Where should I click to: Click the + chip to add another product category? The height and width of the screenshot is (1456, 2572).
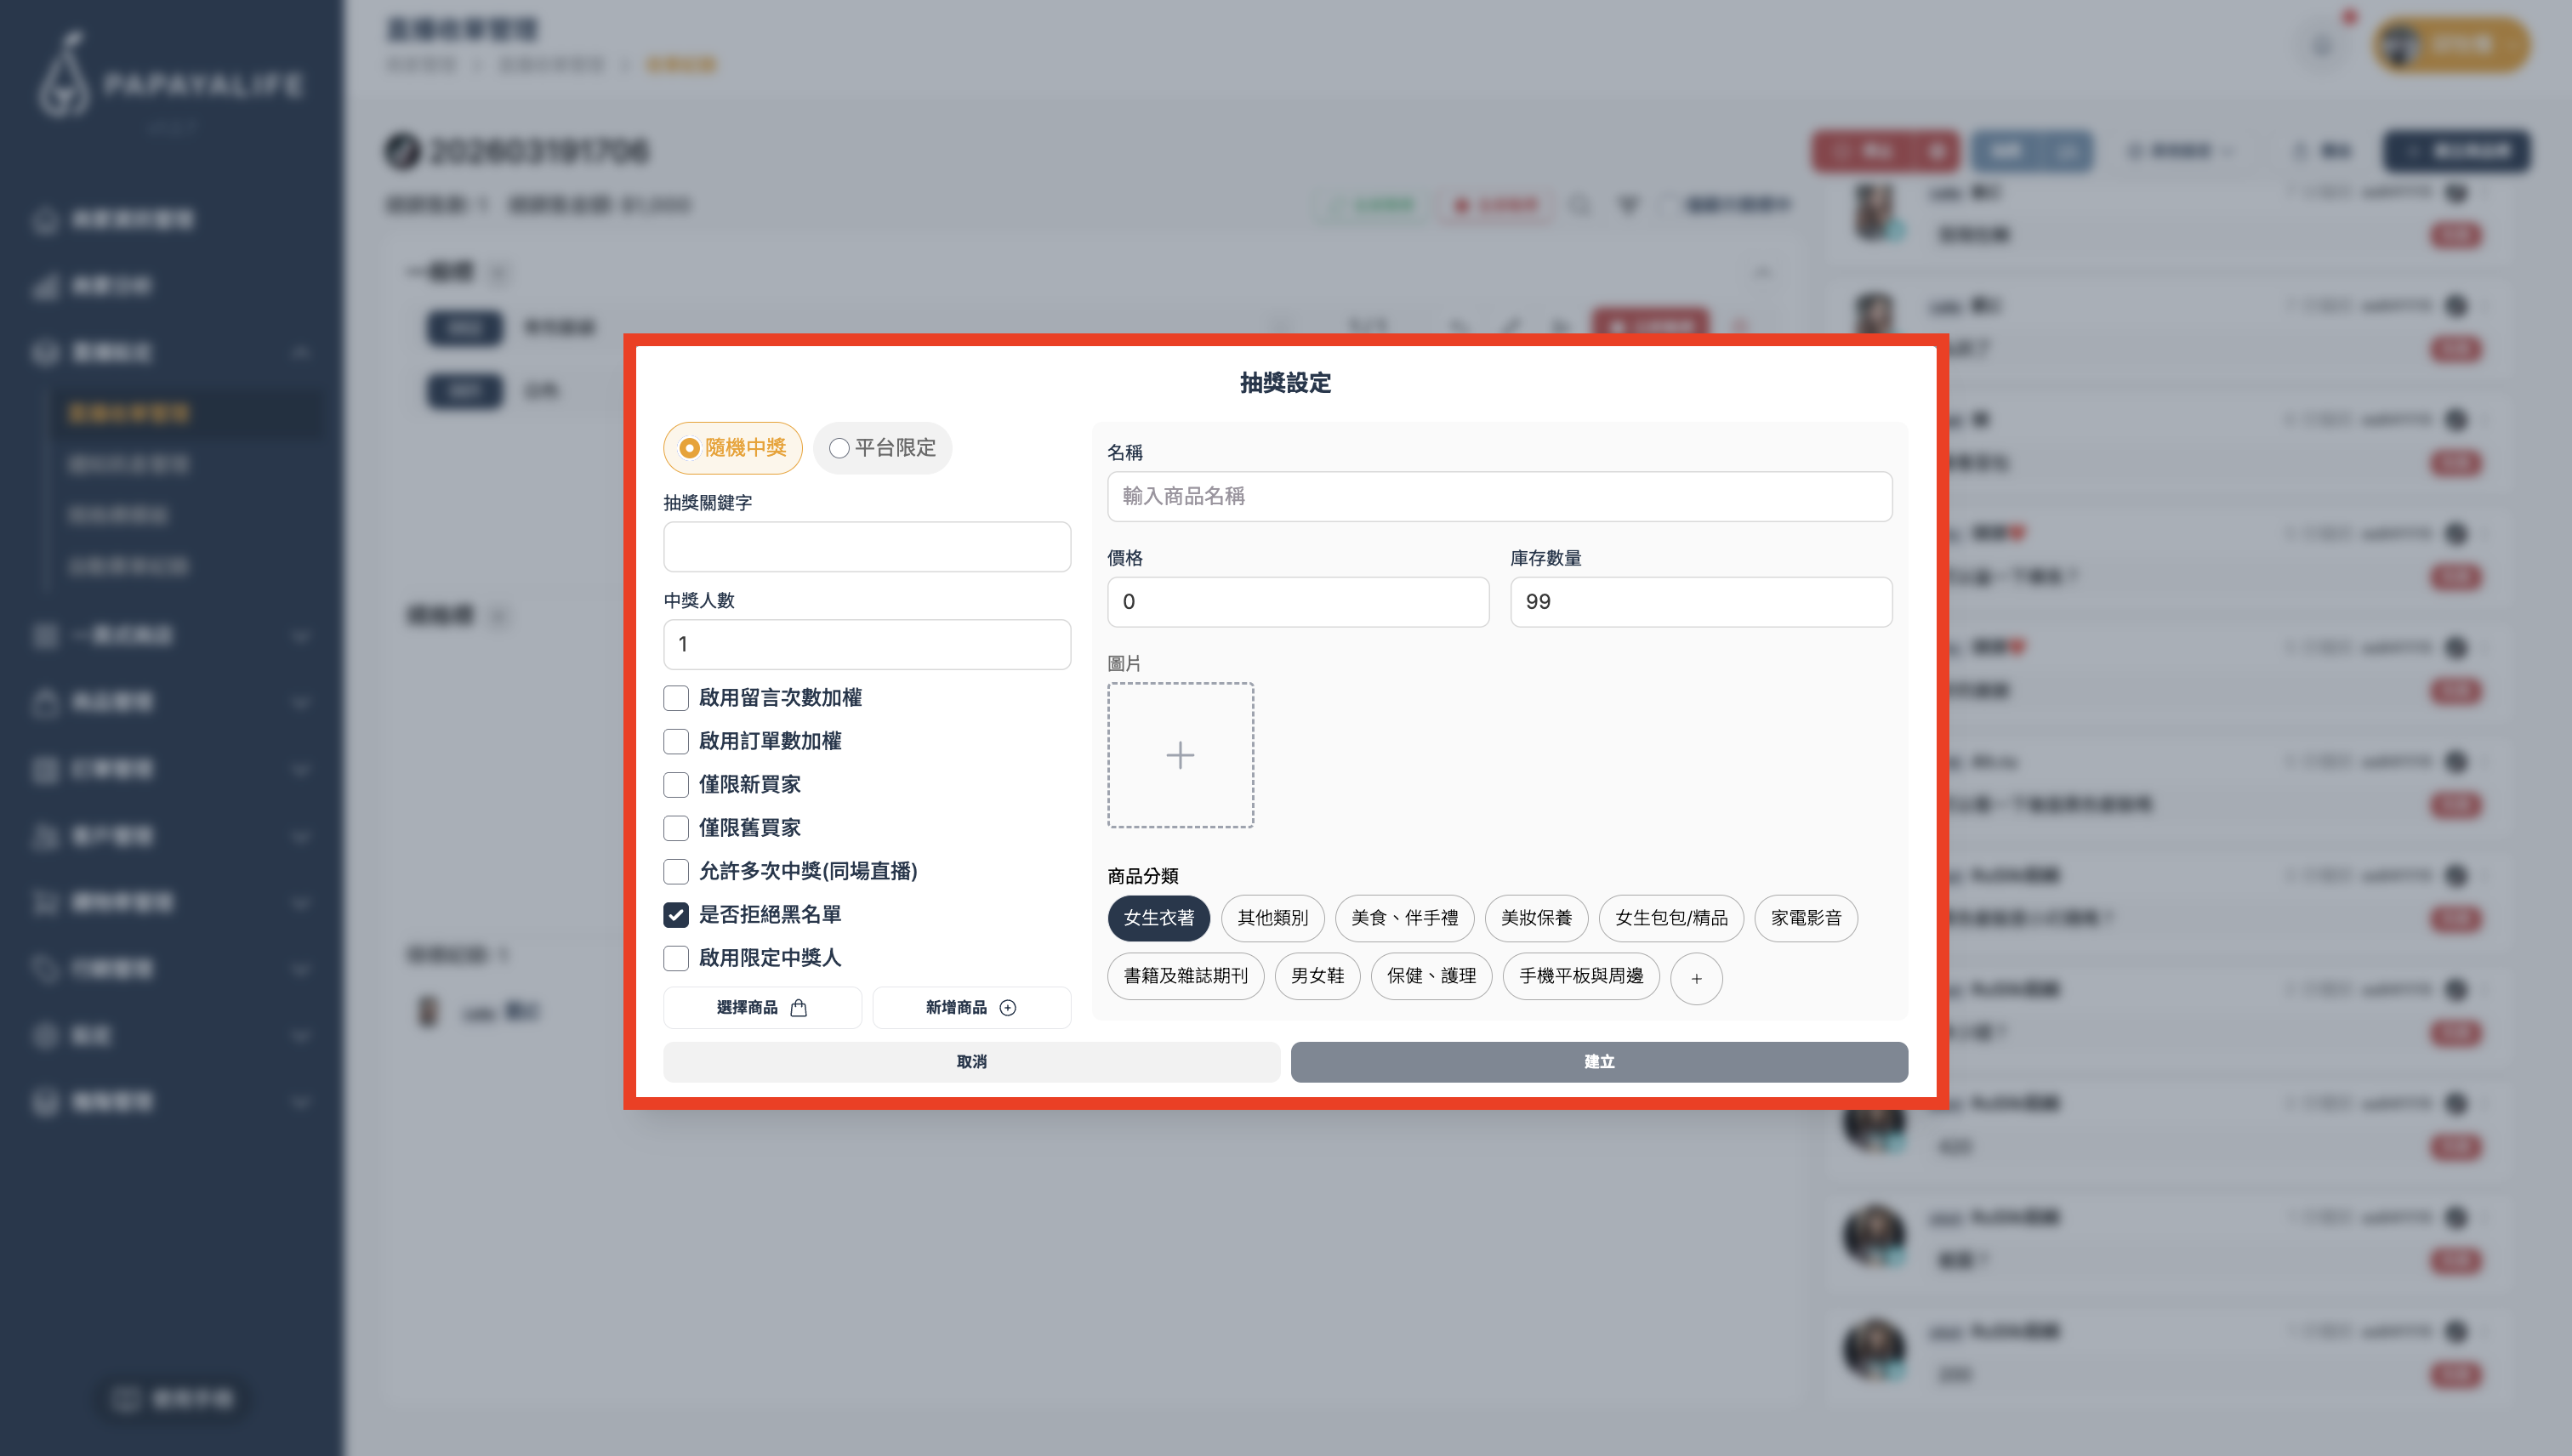(1696, 978)
